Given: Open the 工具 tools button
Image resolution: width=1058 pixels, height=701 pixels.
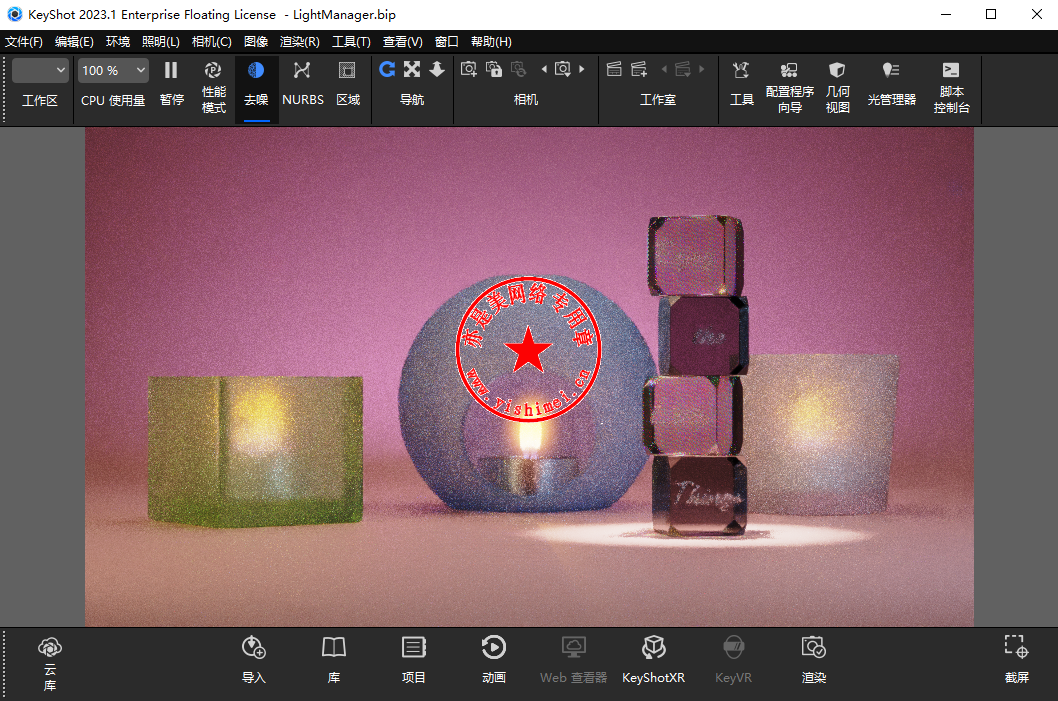Looking at the screenshot, I should point(742,84).
